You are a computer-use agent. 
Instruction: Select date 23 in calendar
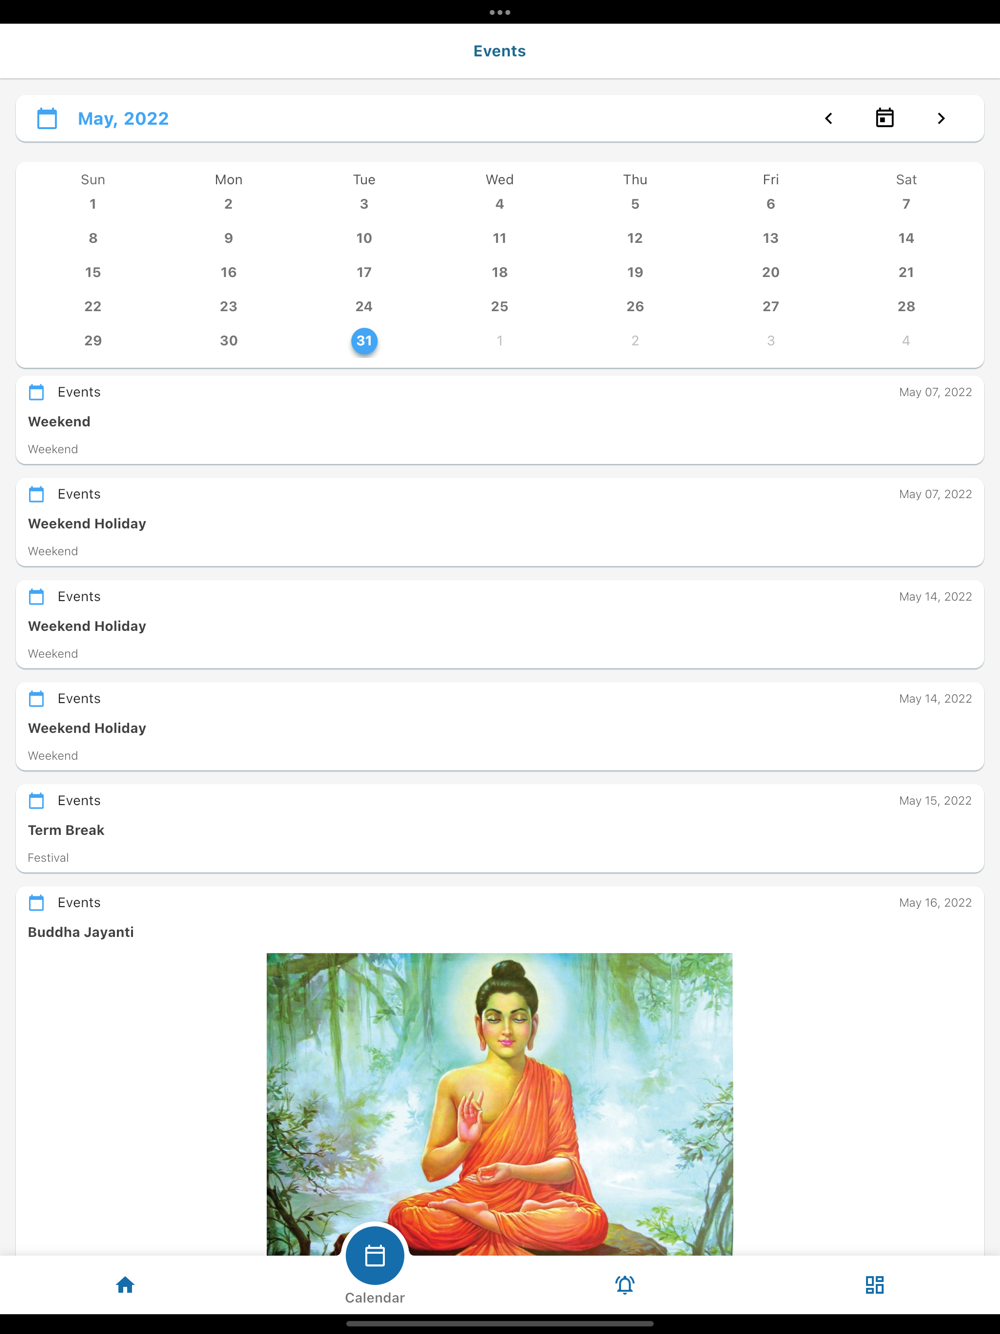[229, 306]
